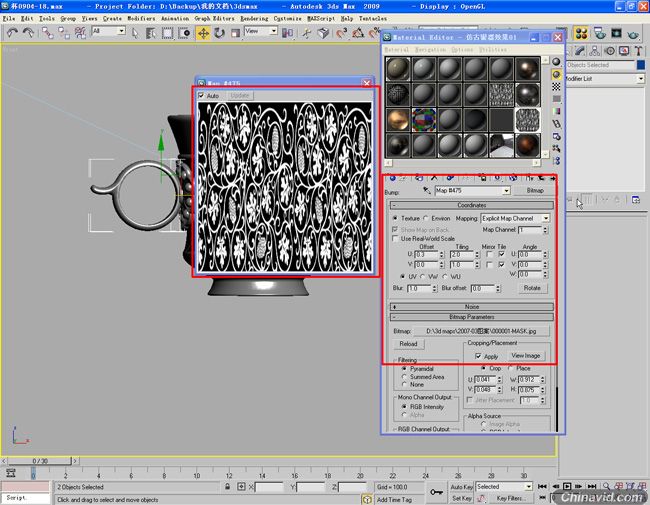Open the Modifier List dropdown
Screen dimensions: 650x505
click(640, 78)
